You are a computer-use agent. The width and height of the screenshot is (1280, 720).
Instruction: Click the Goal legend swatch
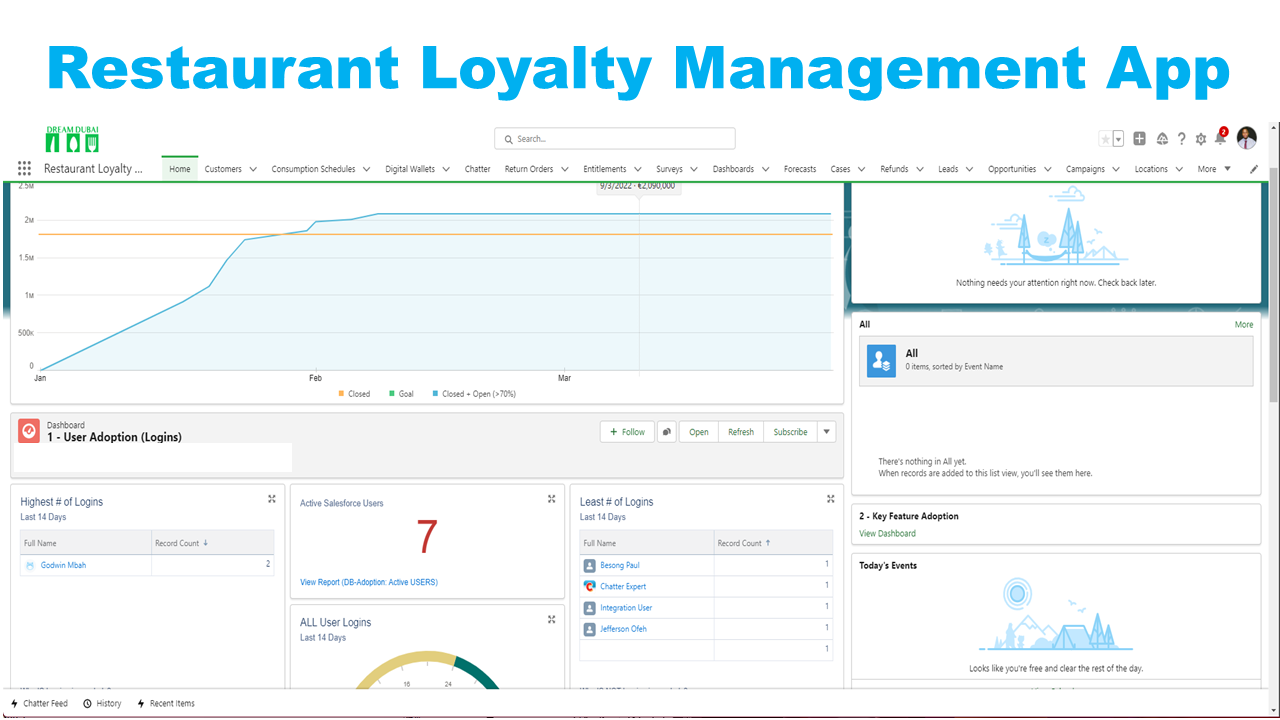[393, 394]
